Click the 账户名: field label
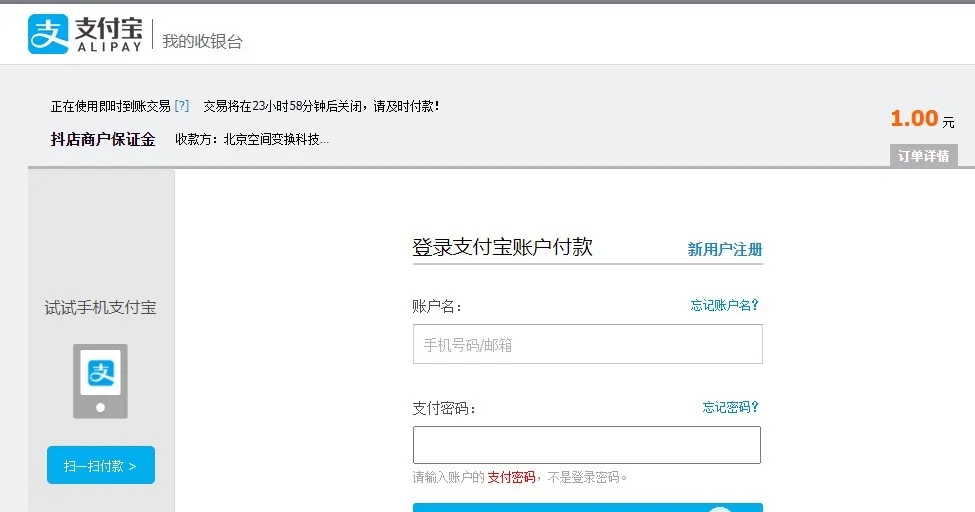This screenshot has height=512, width=975. (437, 306)
